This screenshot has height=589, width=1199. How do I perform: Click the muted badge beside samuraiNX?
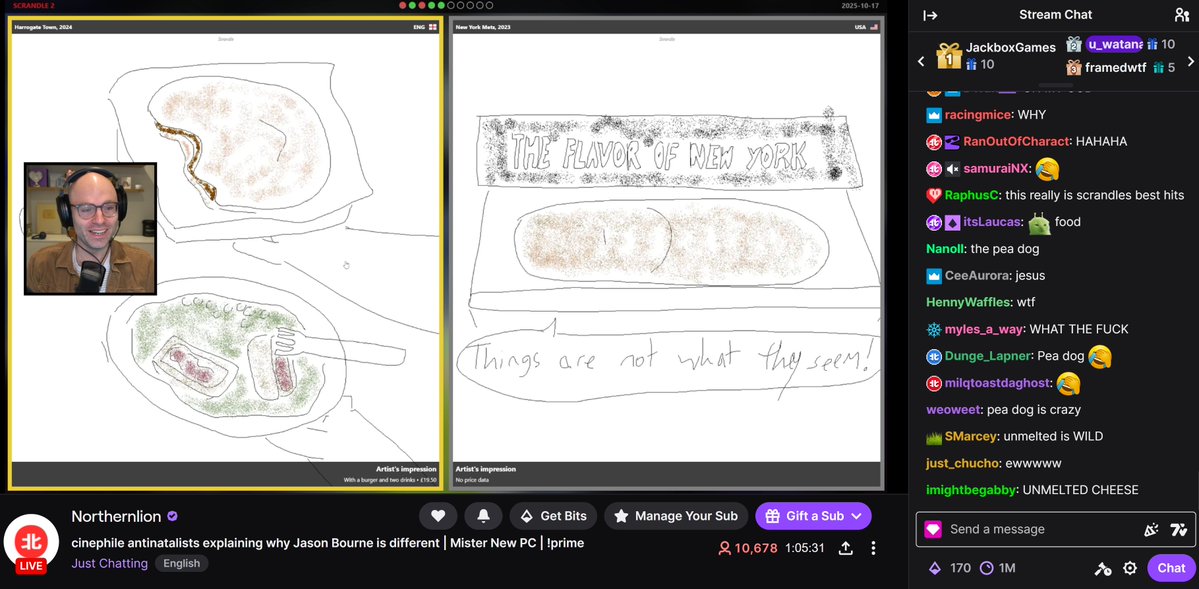tap(952, 169)
